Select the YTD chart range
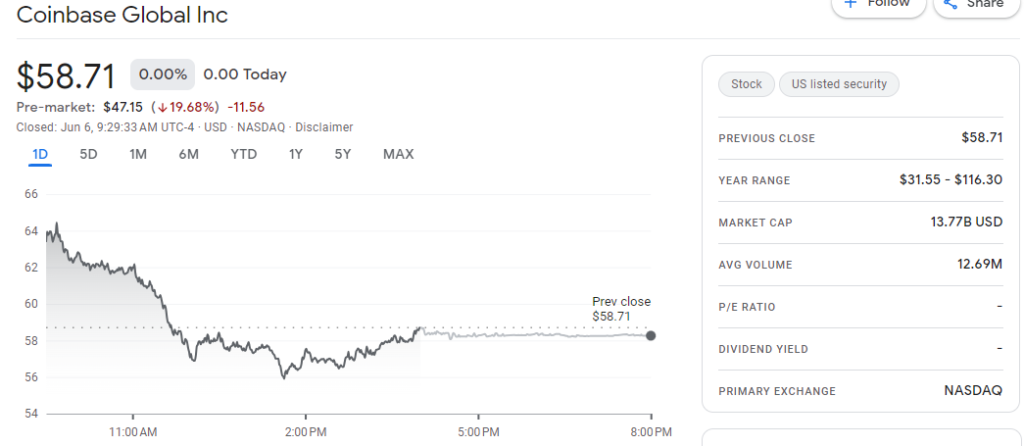This screenshot has height=446, width=1024. pos(243,154)
